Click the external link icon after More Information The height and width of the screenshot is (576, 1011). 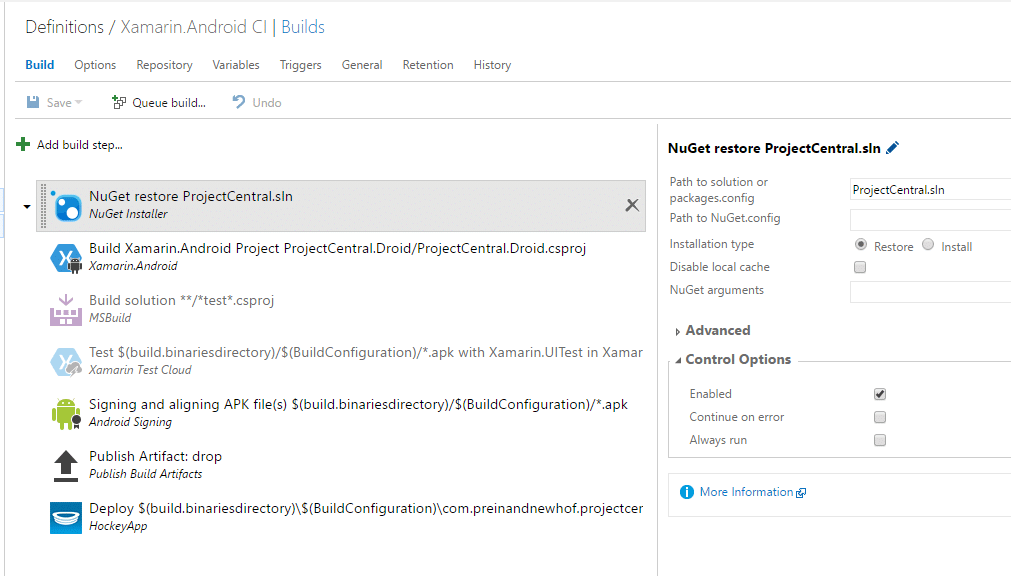coord(801,493)
